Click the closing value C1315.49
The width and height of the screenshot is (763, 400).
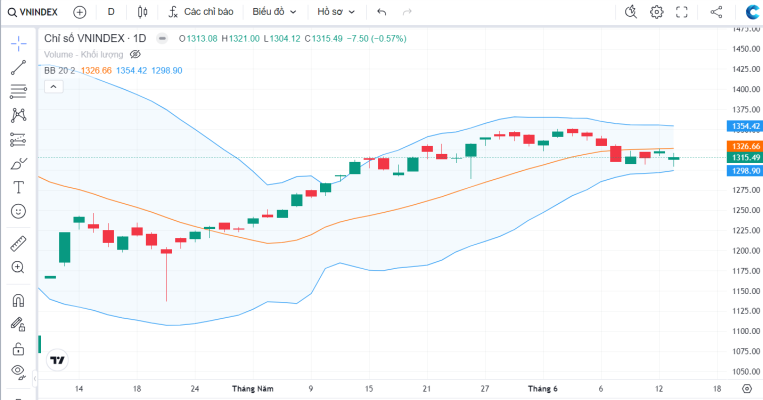click(x=324, y=38)
